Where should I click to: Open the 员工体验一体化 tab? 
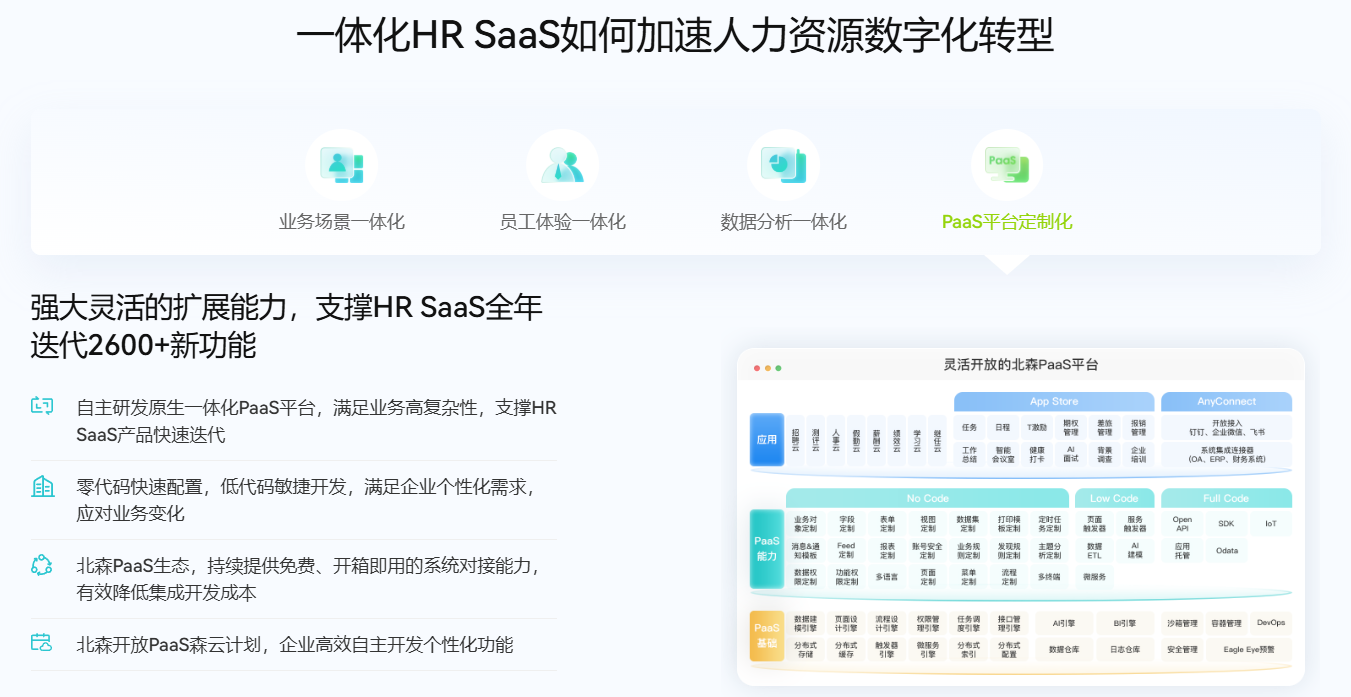pyautogui.click(x=562, y=222)
